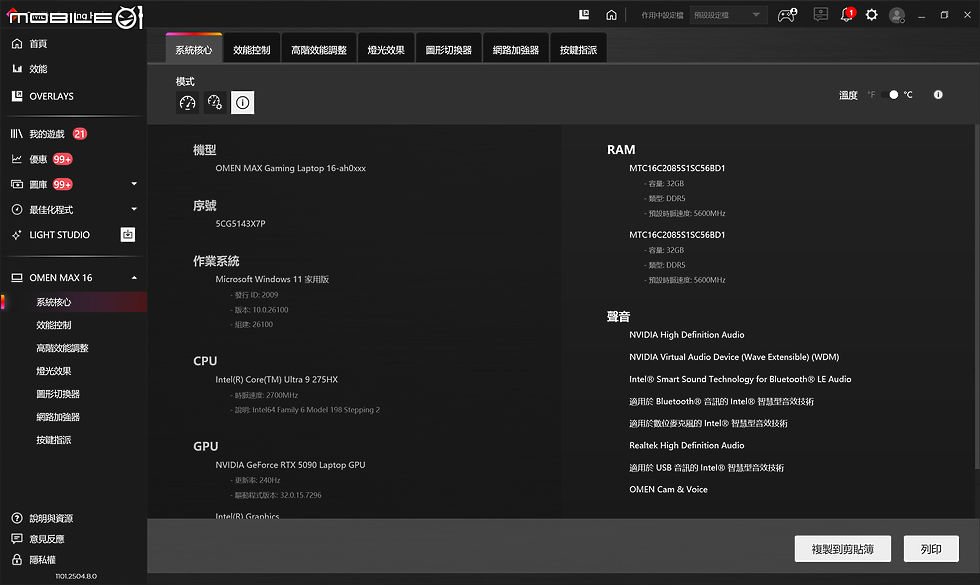Select the info mode icon
Image resolution: width=980 pixels, height=585 pixels.
tap(242, 102)
